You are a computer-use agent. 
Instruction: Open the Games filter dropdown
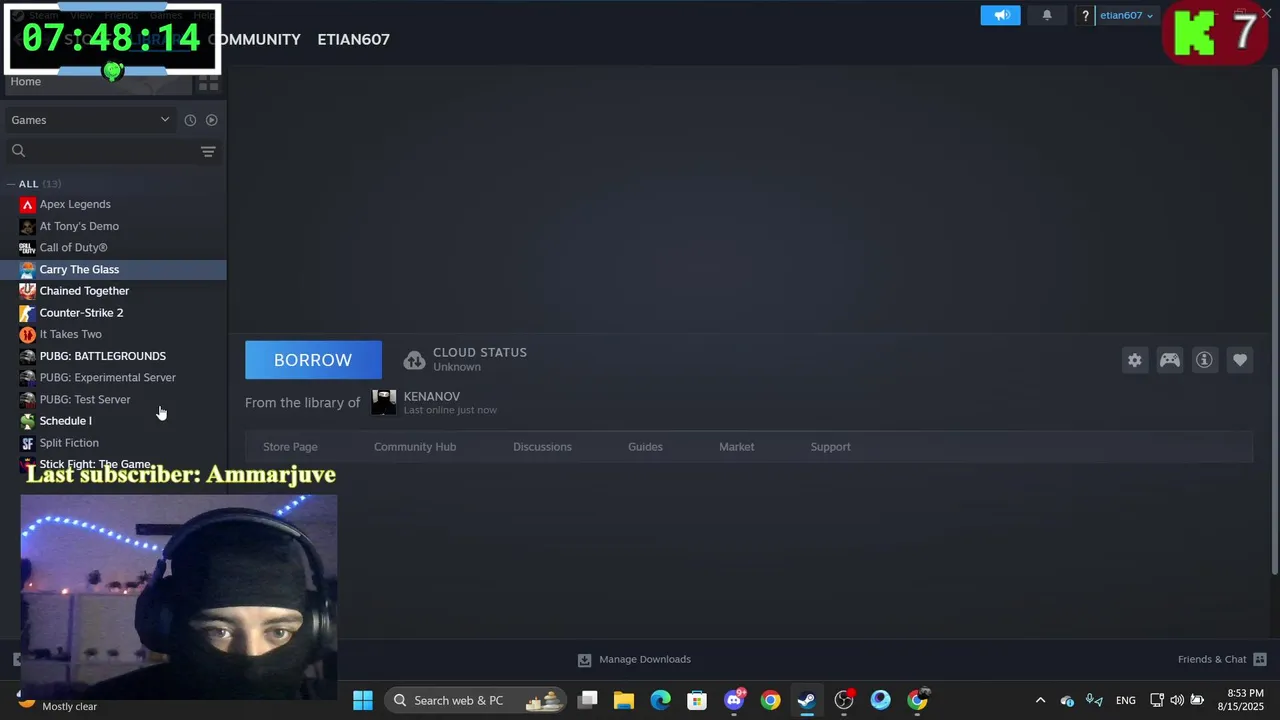(x=90, y=120)
